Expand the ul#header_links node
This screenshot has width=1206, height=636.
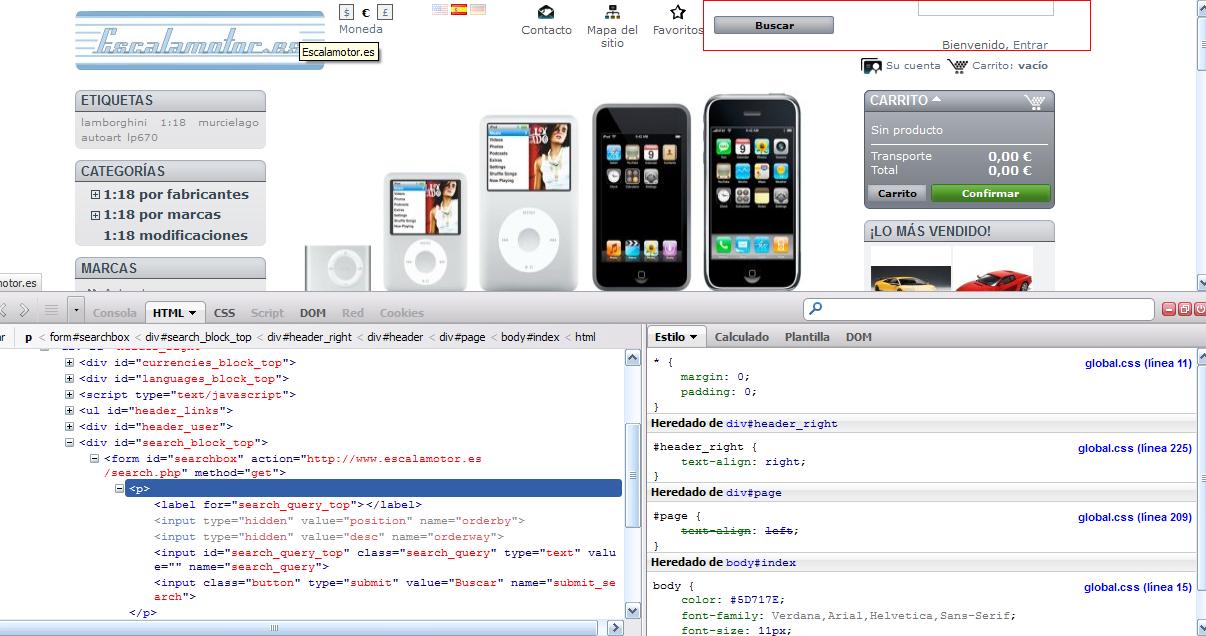(x=70, y=411)
